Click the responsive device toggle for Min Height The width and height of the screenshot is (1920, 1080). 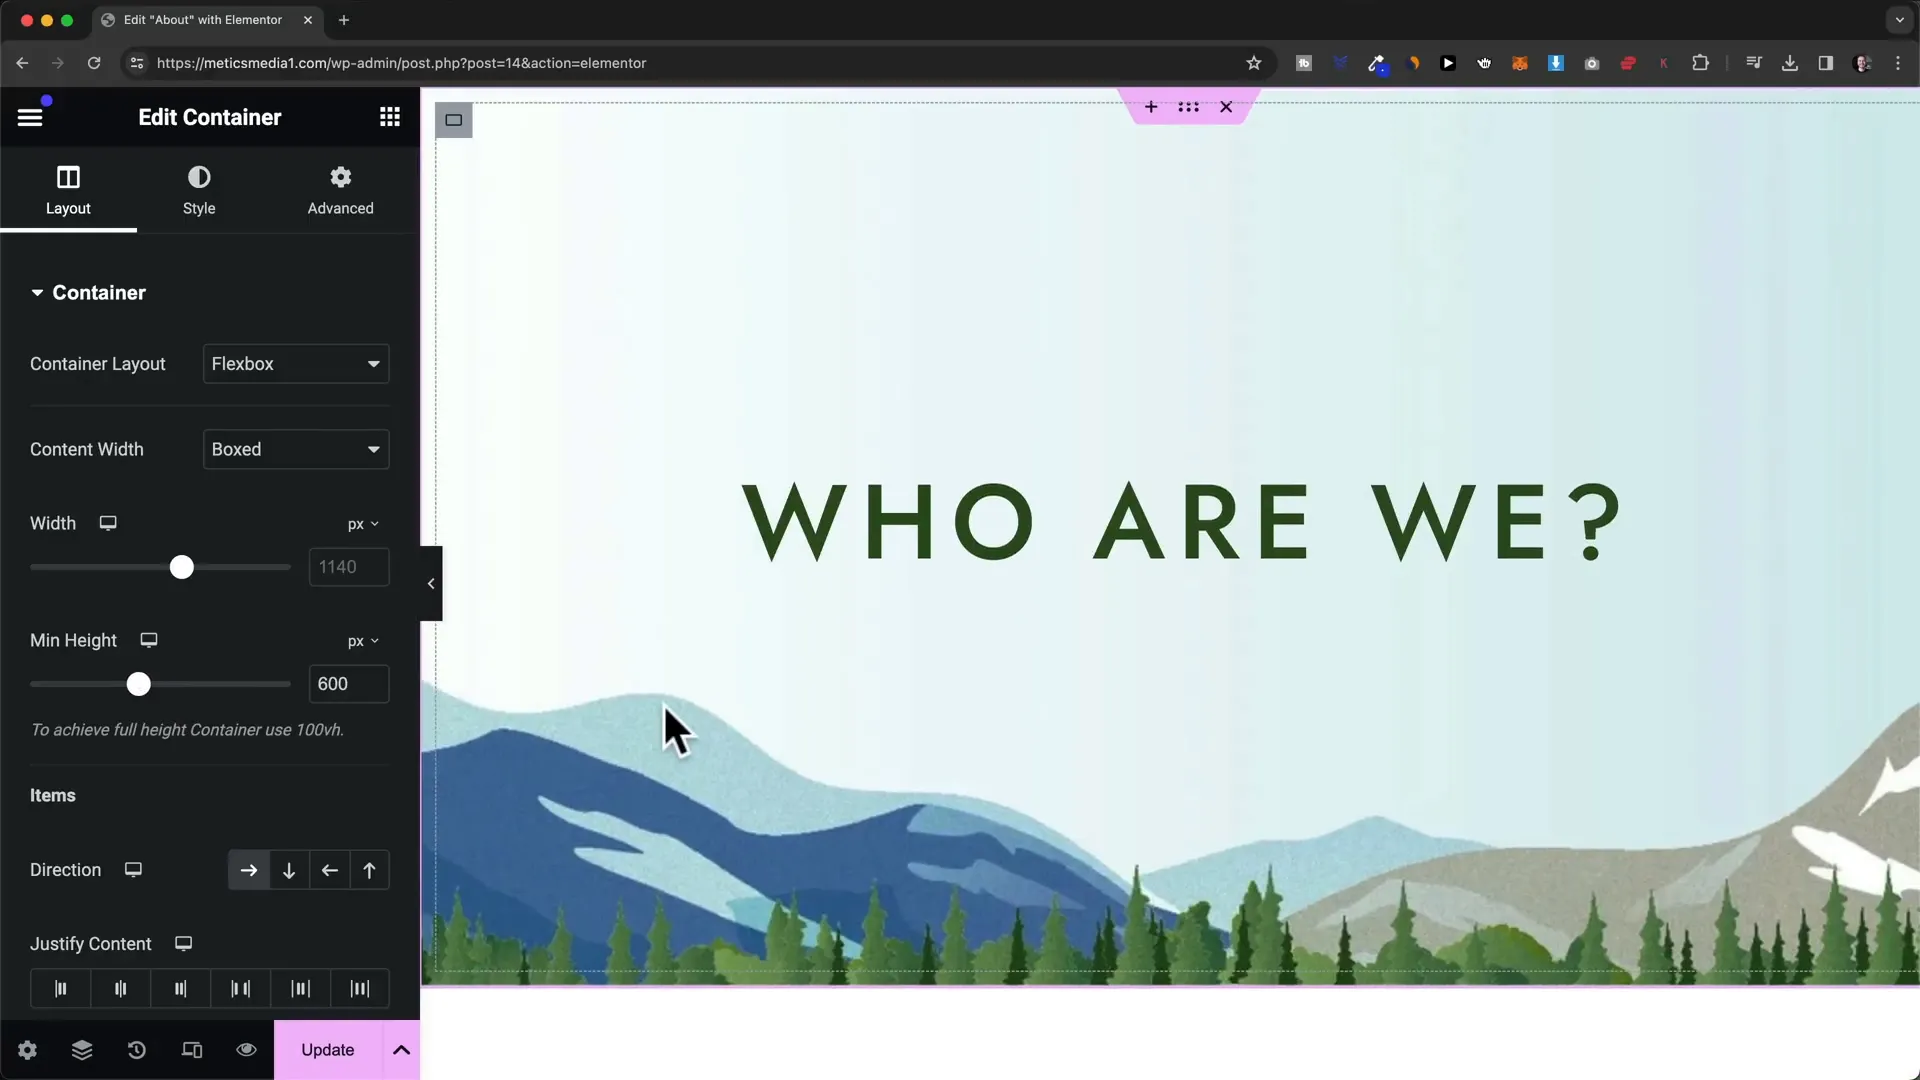tap(149, 640)
